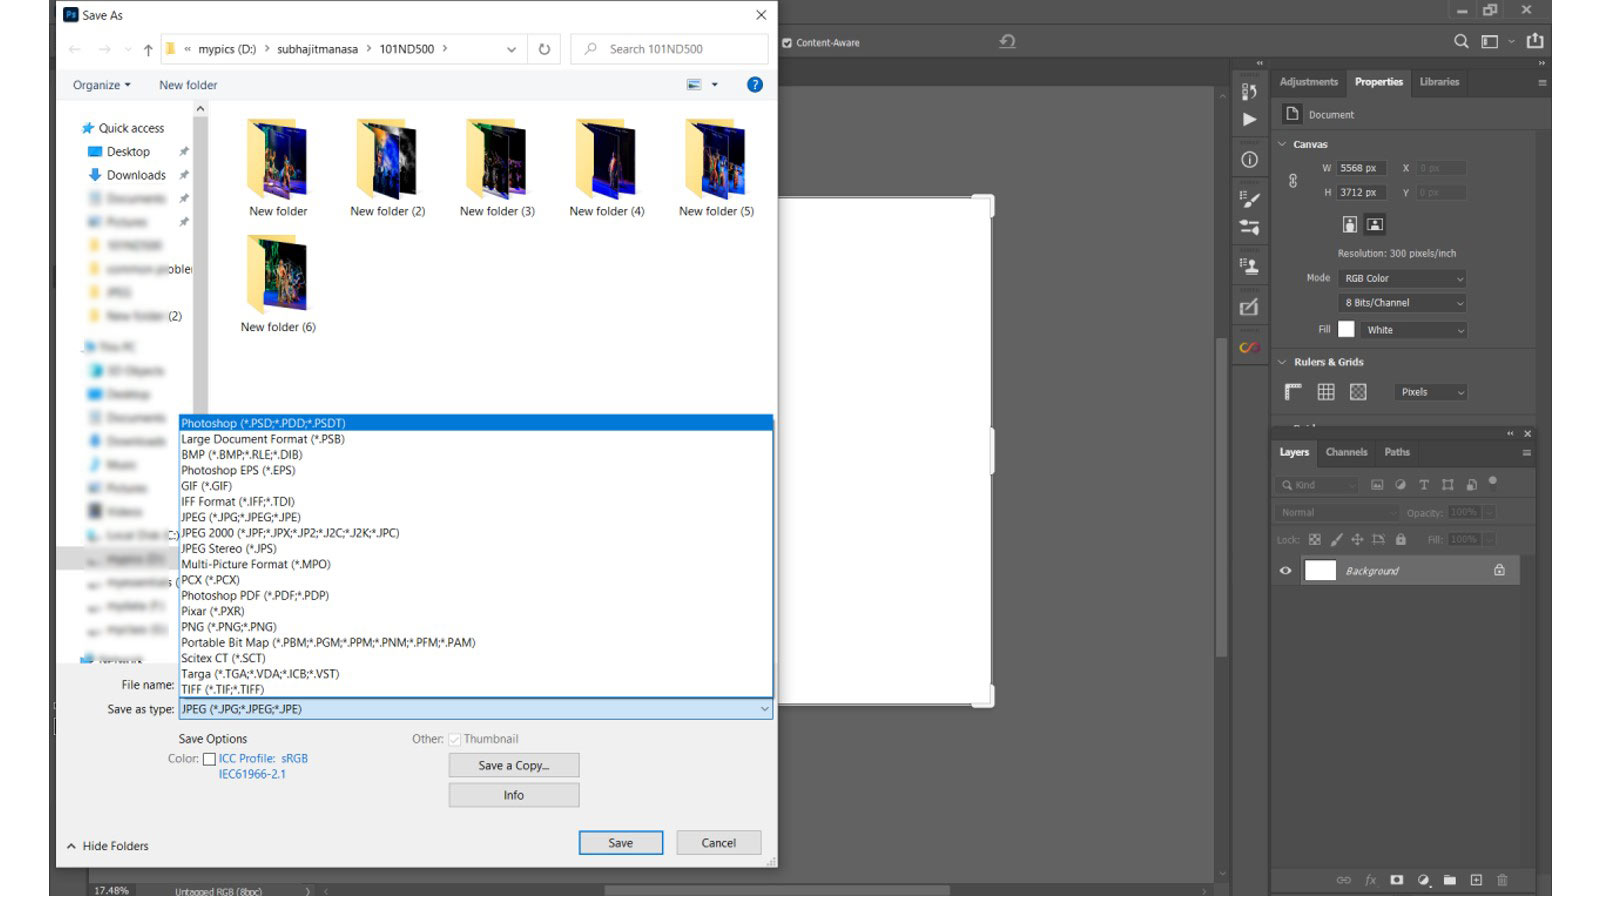1600x900 pixels.
Task: Click the white Fill color swatch
Action: (1347, 329)
